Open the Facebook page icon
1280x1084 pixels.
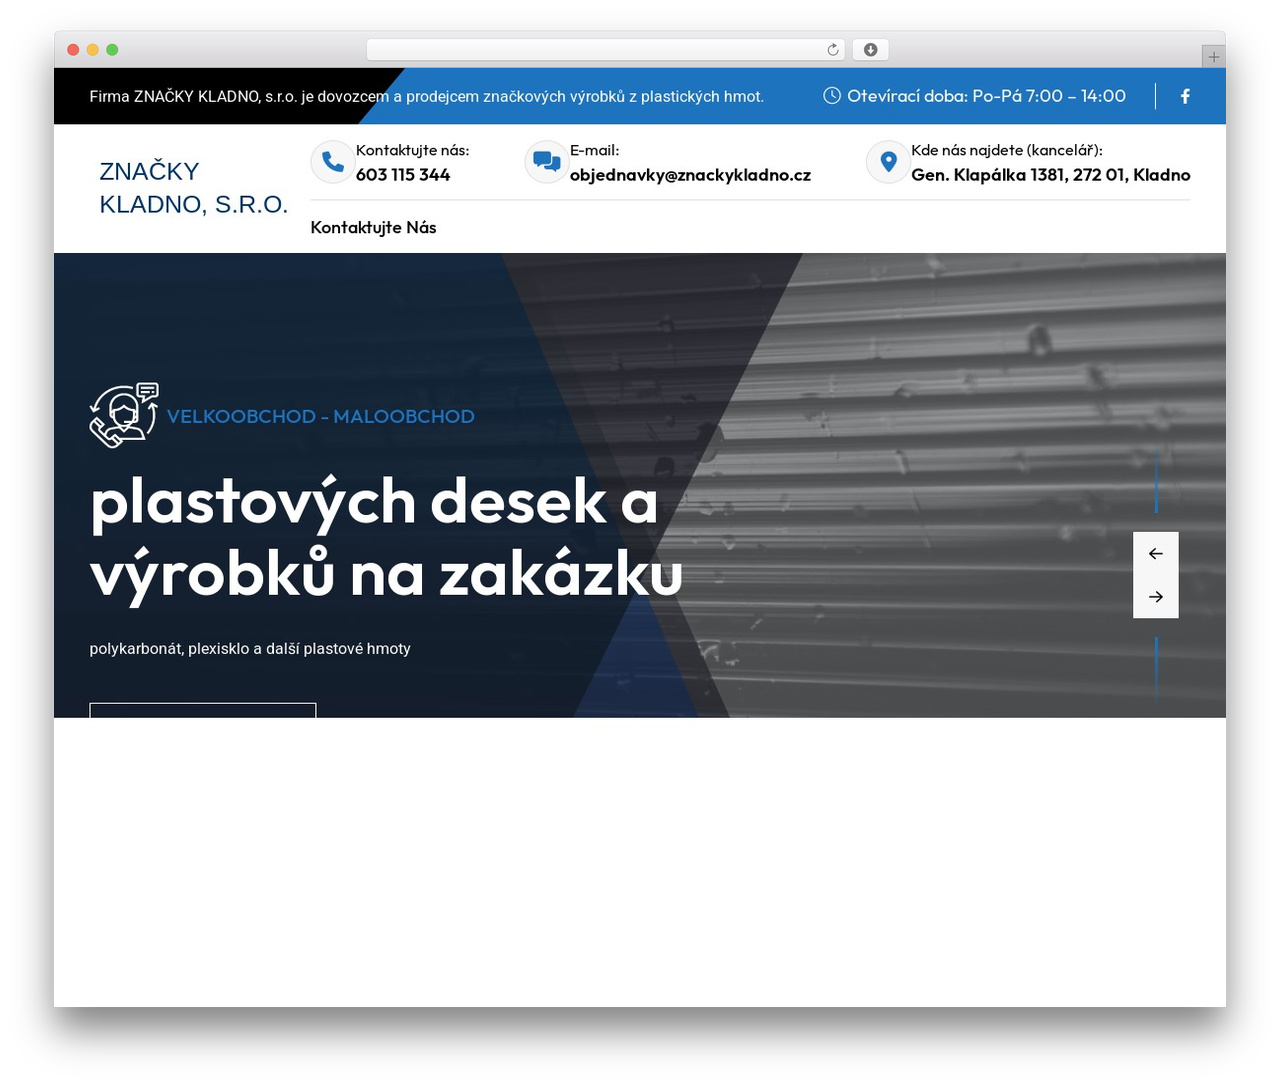coord(1185,96)
